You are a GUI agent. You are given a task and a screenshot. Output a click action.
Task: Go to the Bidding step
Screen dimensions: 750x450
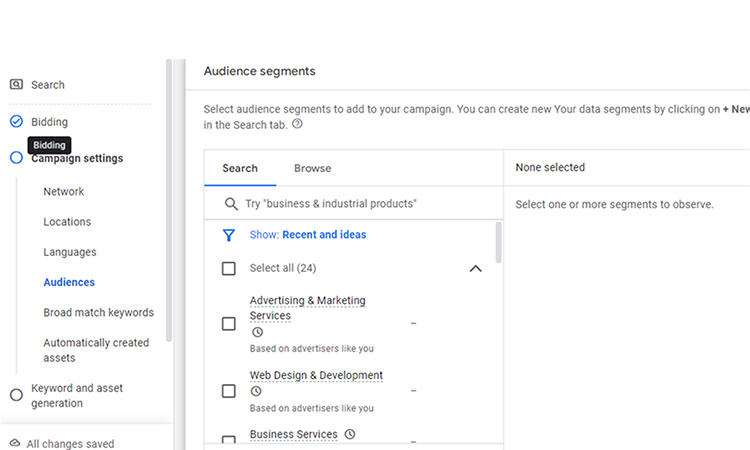(x=49, y=122)
